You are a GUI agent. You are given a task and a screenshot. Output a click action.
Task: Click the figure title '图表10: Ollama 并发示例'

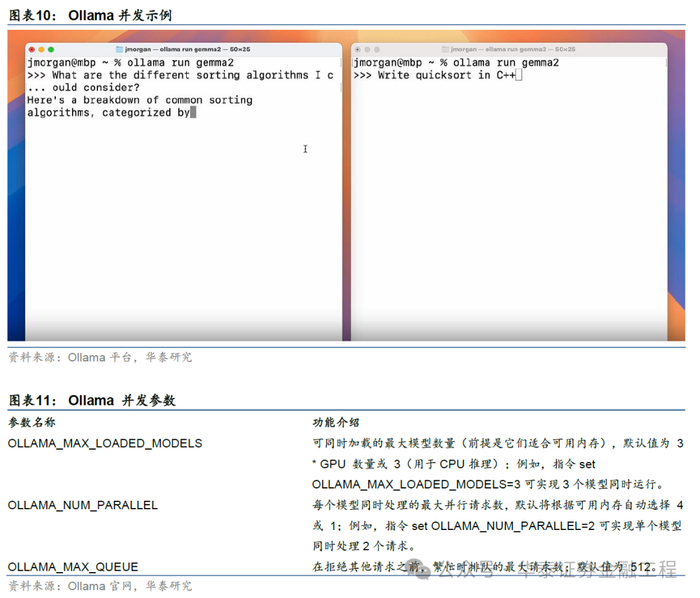(90, 15)
